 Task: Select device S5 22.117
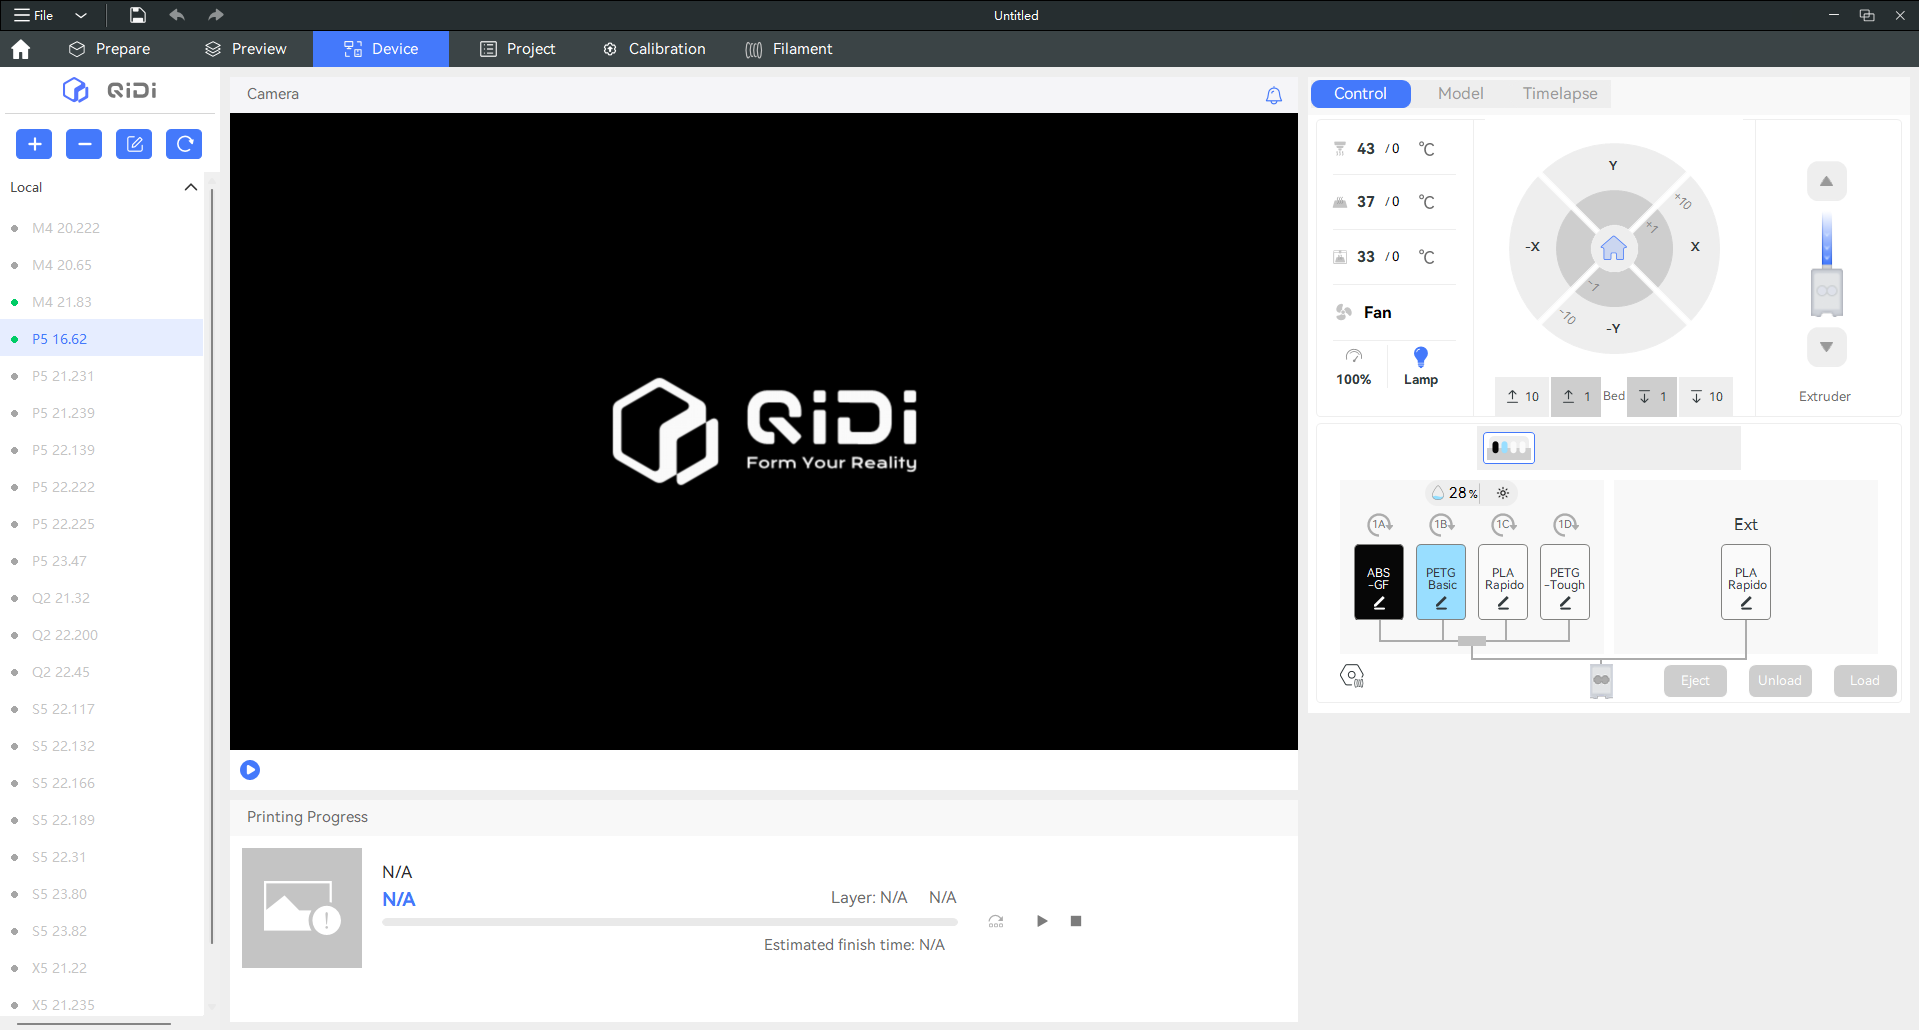pyautogui.click(x=102, y=709)
